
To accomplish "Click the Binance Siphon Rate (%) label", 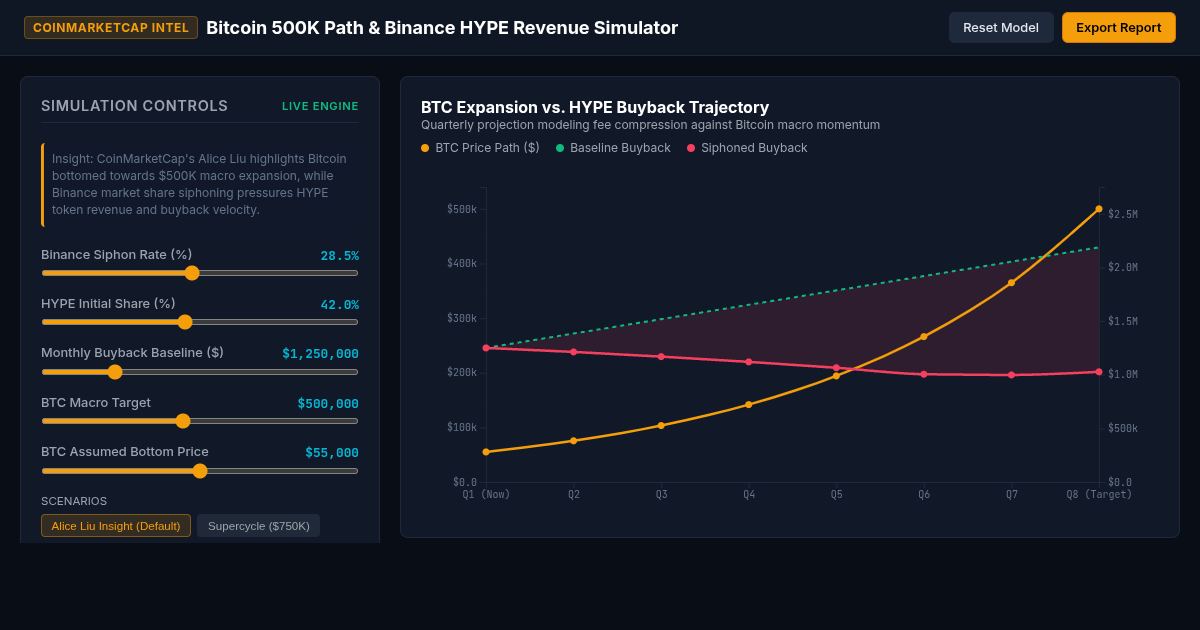I will pos(116,255).
